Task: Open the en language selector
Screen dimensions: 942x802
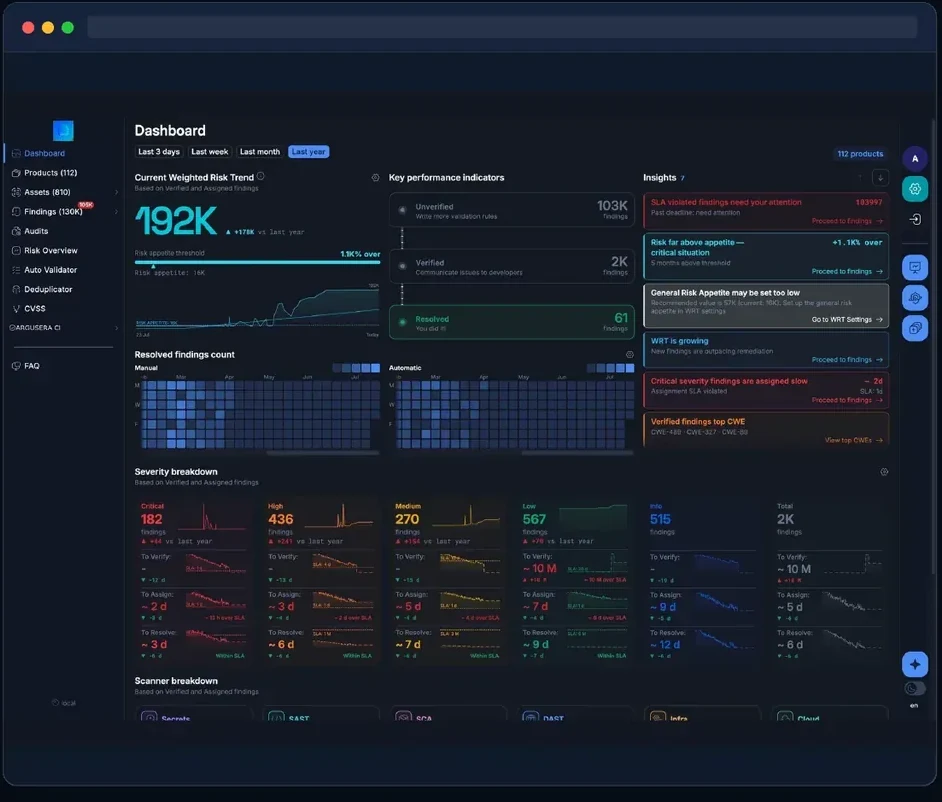Action: [x=914, y=705]
